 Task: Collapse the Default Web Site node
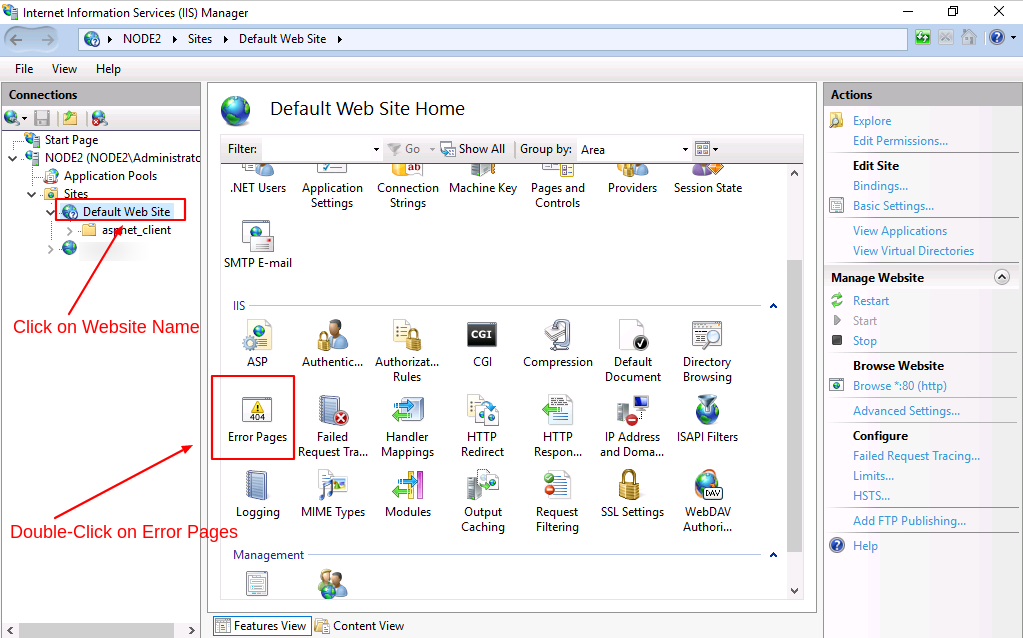pyautogui.click(x=50, y=212)
